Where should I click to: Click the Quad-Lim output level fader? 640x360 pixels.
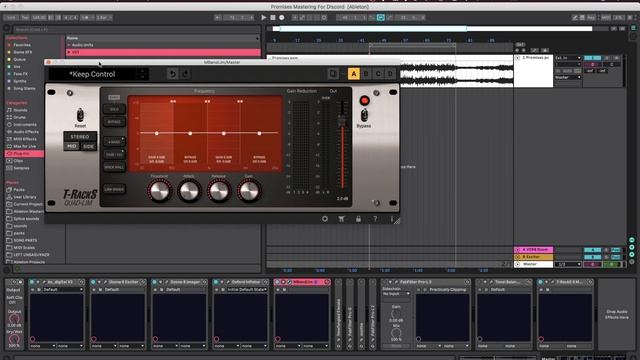tap(342, 121)
